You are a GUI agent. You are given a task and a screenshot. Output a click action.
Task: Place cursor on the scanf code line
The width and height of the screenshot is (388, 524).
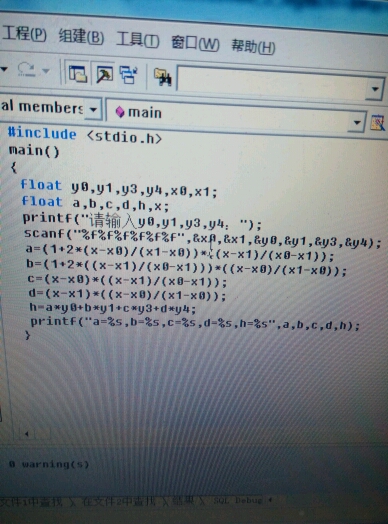click(x=202, y=238)
